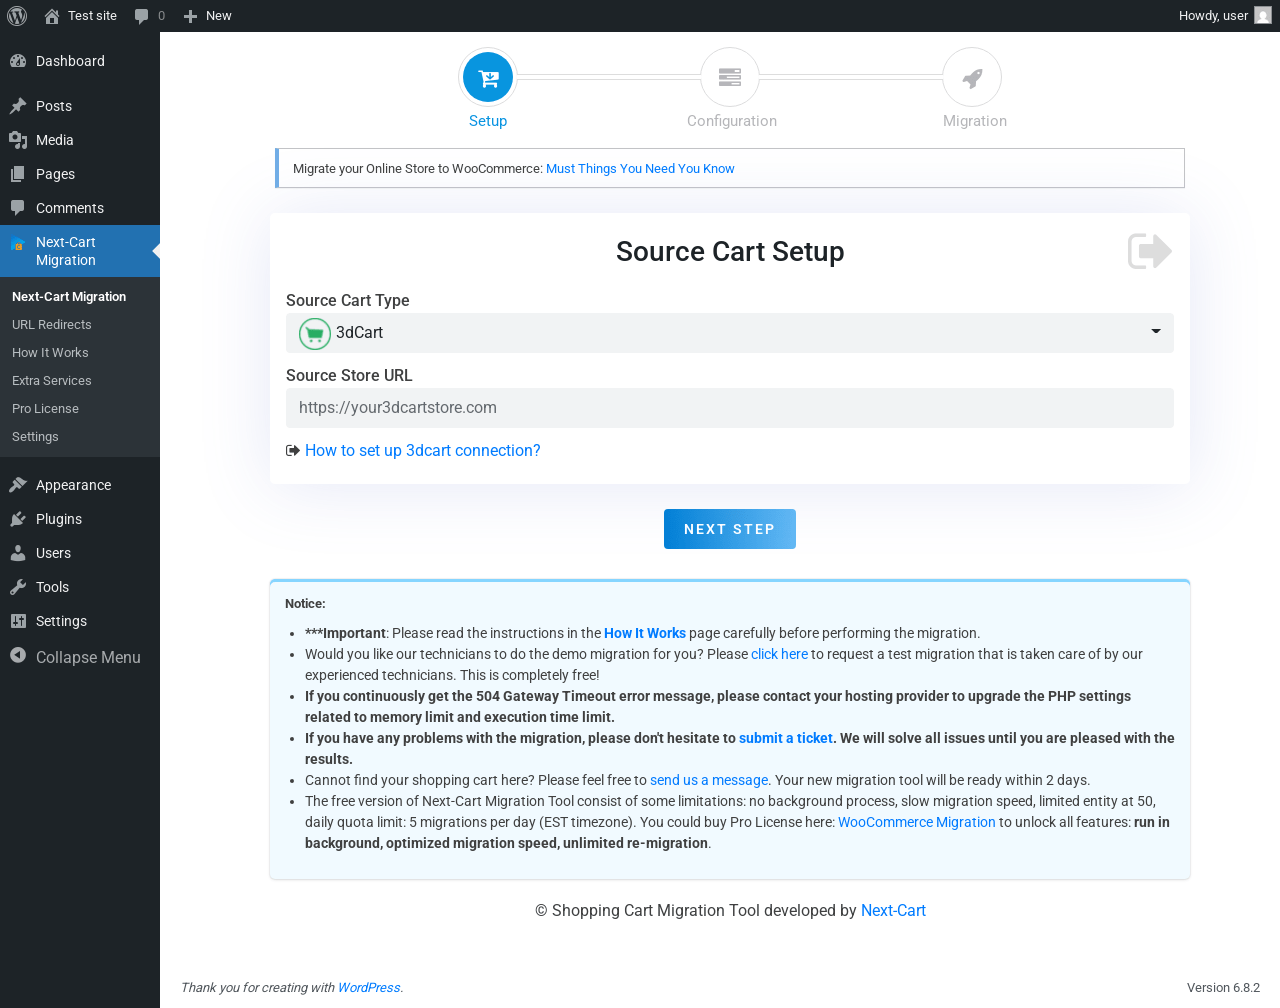Focus the Source Store URL field
This screenshot has height=1008, width=1280.
point(730,408)
